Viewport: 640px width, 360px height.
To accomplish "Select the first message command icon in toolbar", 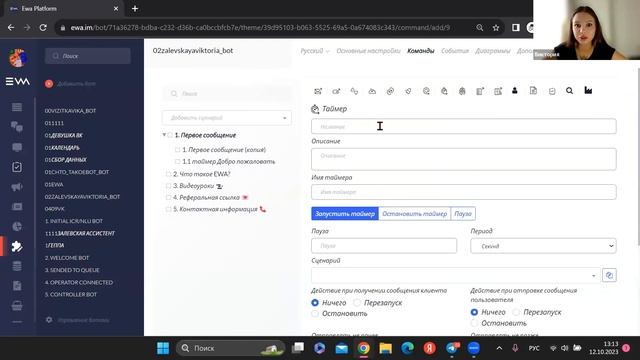I will 318,91.
